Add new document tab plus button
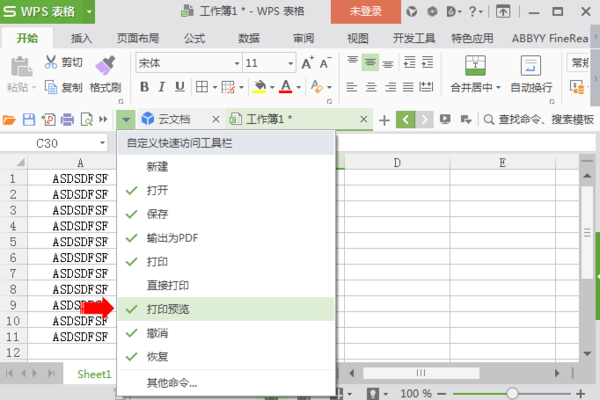This screenshot has width=600, height=400. click(x=384, y=120)
